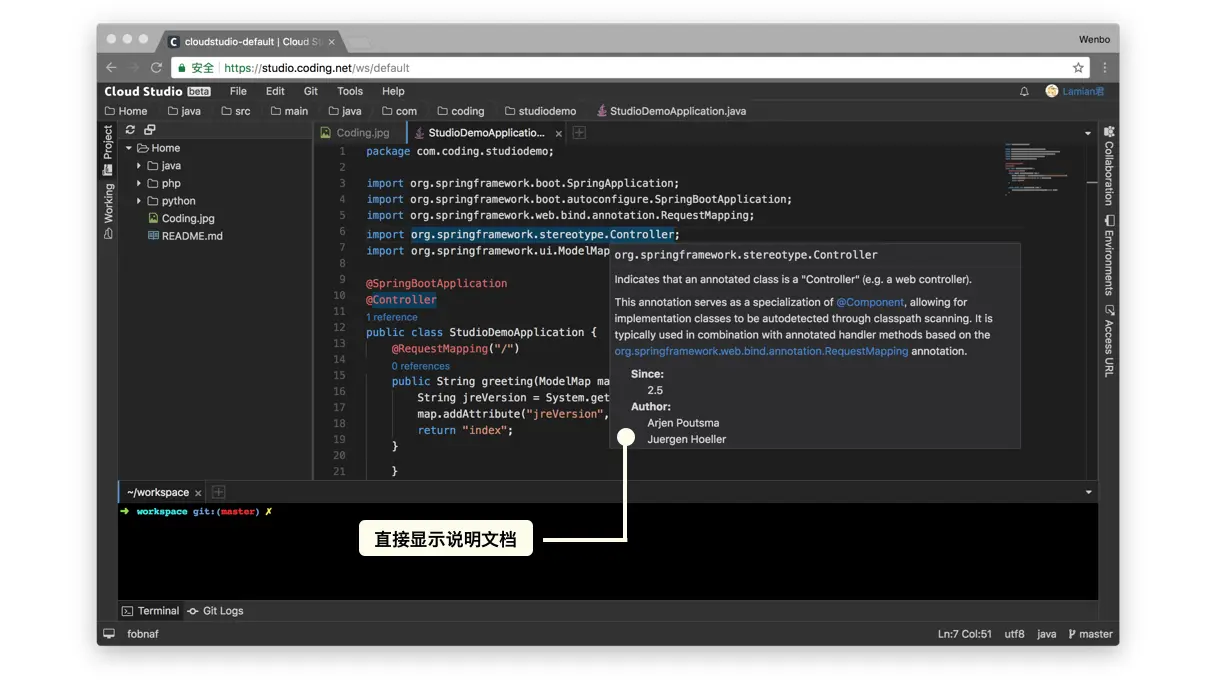Viewport: 1216px width, 682px height.
Task: Click the browser back arrow
Action: tap(112, 68)
